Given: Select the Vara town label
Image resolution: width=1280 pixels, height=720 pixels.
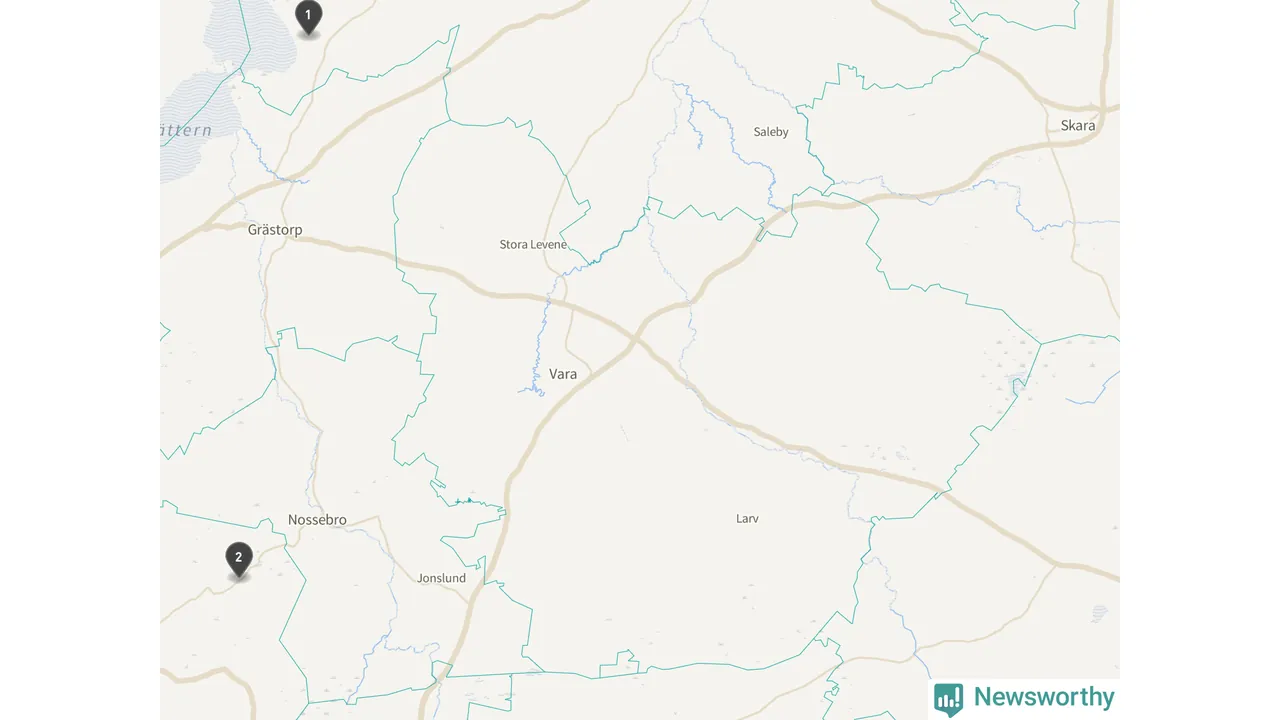Looking at the screenshot, I should click(563, 374).
